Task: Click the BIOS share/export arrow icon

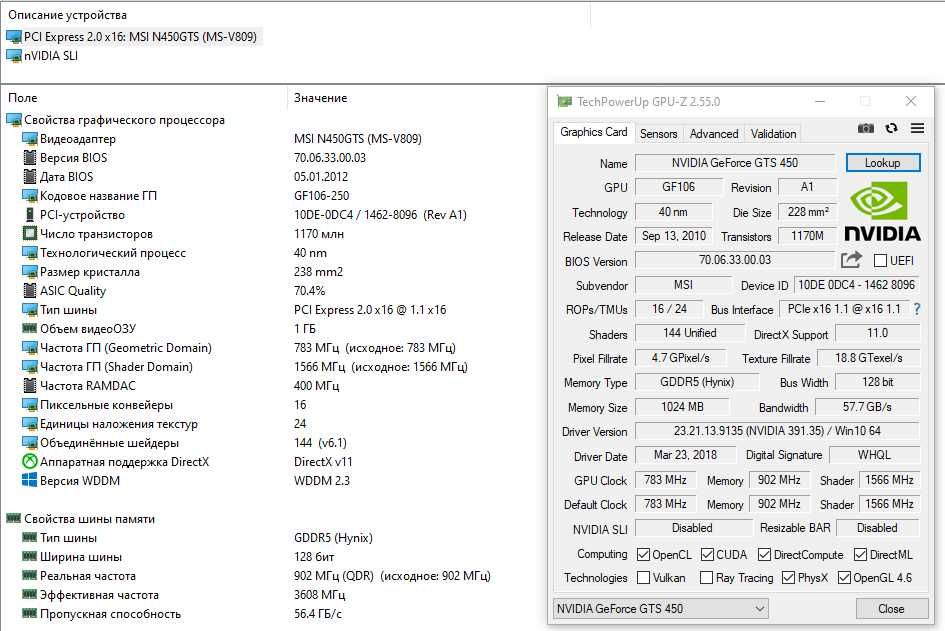Action: click(x=851, y=260)
